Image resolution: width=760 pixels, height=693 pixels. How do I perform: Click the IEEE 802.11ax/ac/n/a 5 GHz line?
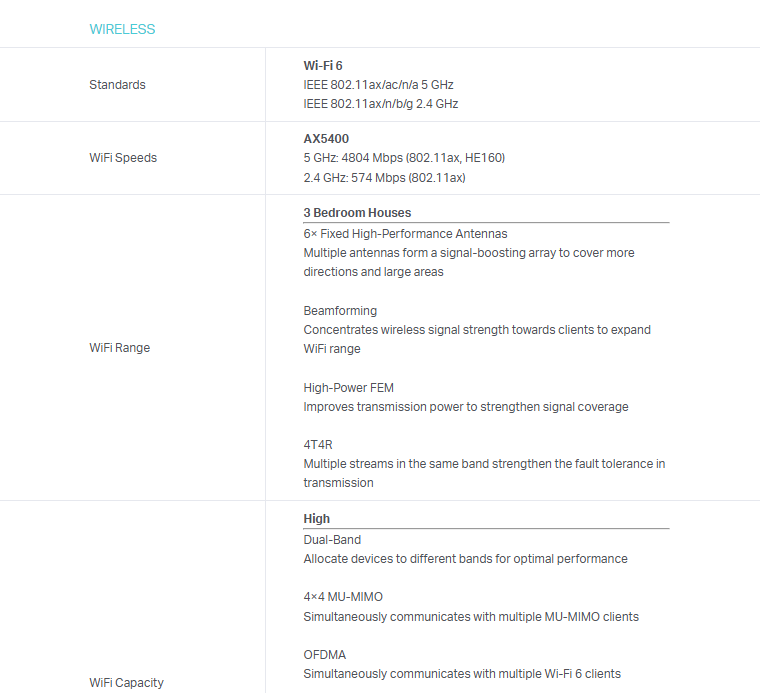click(378, 85)
